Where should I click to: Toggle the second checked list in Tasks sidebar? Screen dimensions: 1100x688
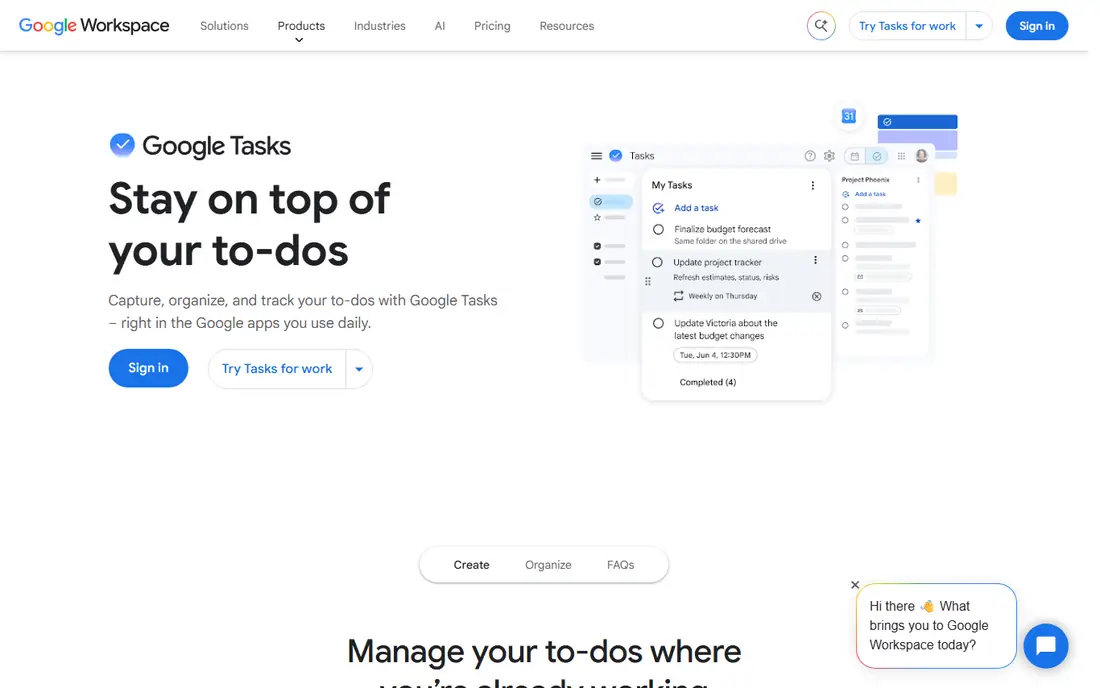click(x=597, y=262)
